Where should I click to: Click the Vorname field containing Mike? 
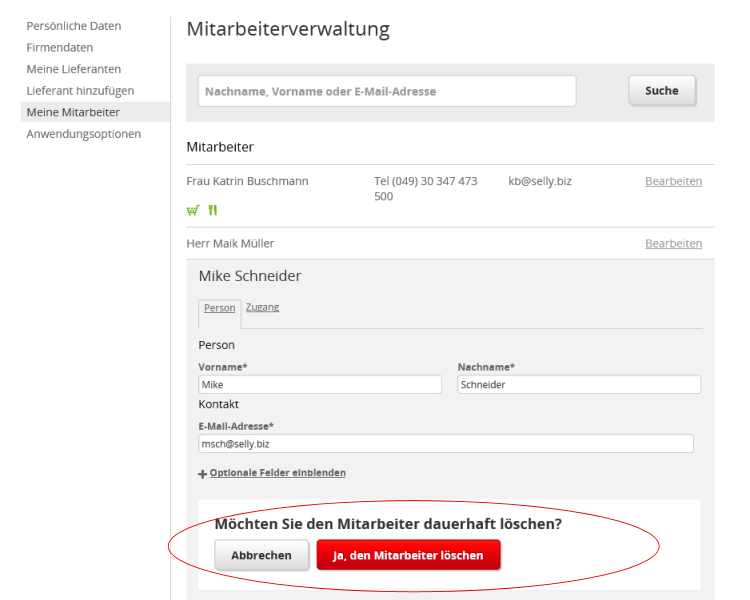point(320,385)
